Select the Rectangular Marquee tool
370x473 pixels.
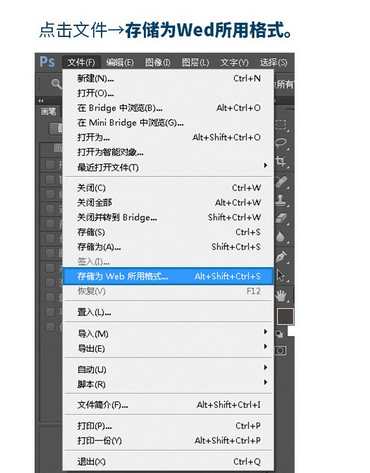[281, 125]
